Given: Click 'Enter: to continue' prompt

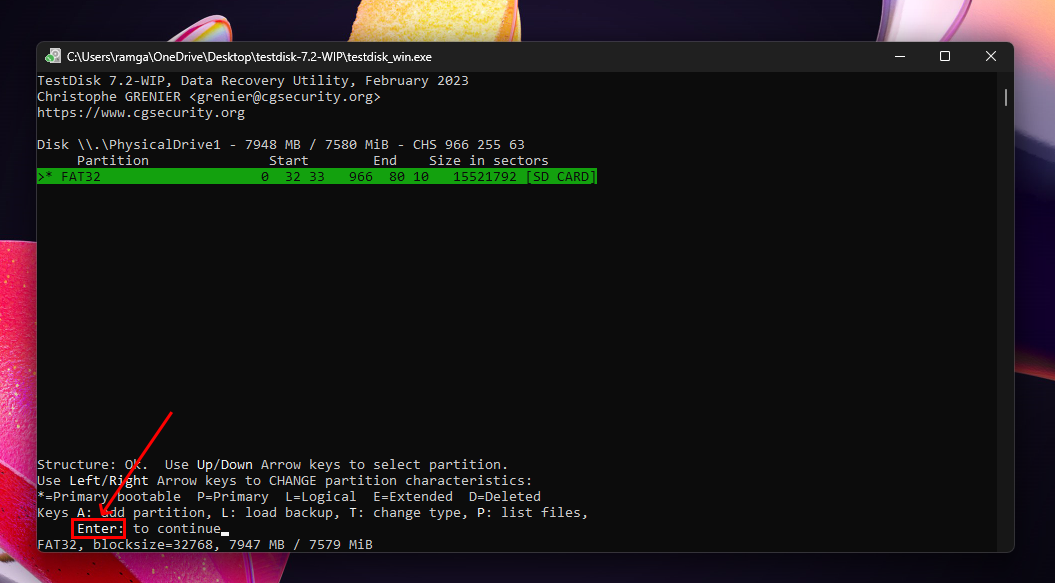Looking at the screenshot, I should click(149, 528).
